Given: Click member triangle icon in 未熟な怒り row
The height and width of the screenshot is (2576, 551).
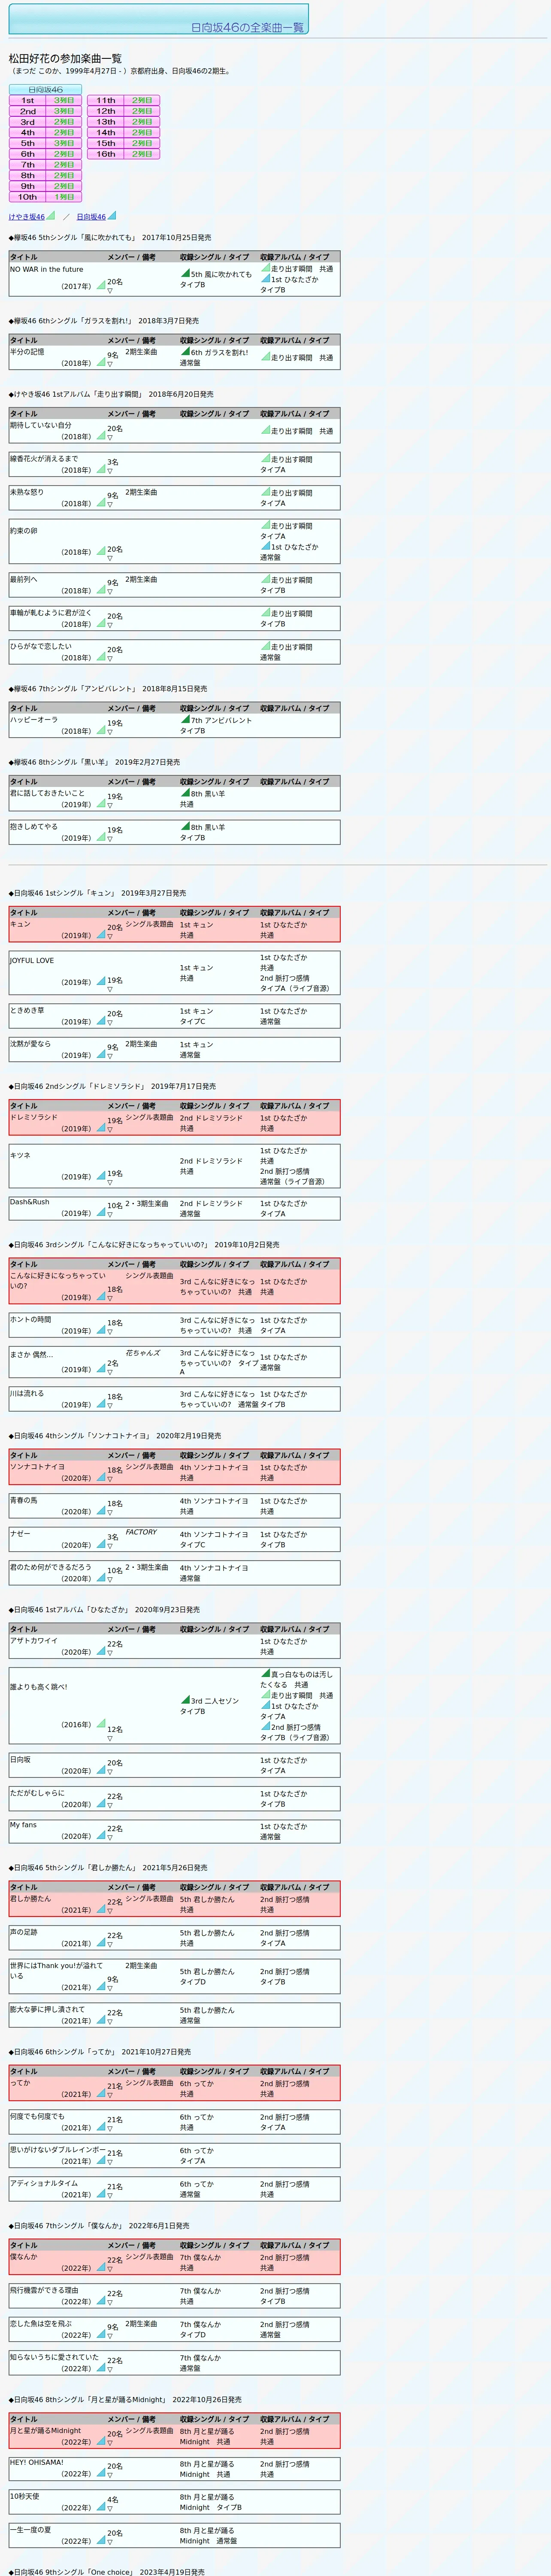Looking at the screenshot, I should click(x=101, y=502).
